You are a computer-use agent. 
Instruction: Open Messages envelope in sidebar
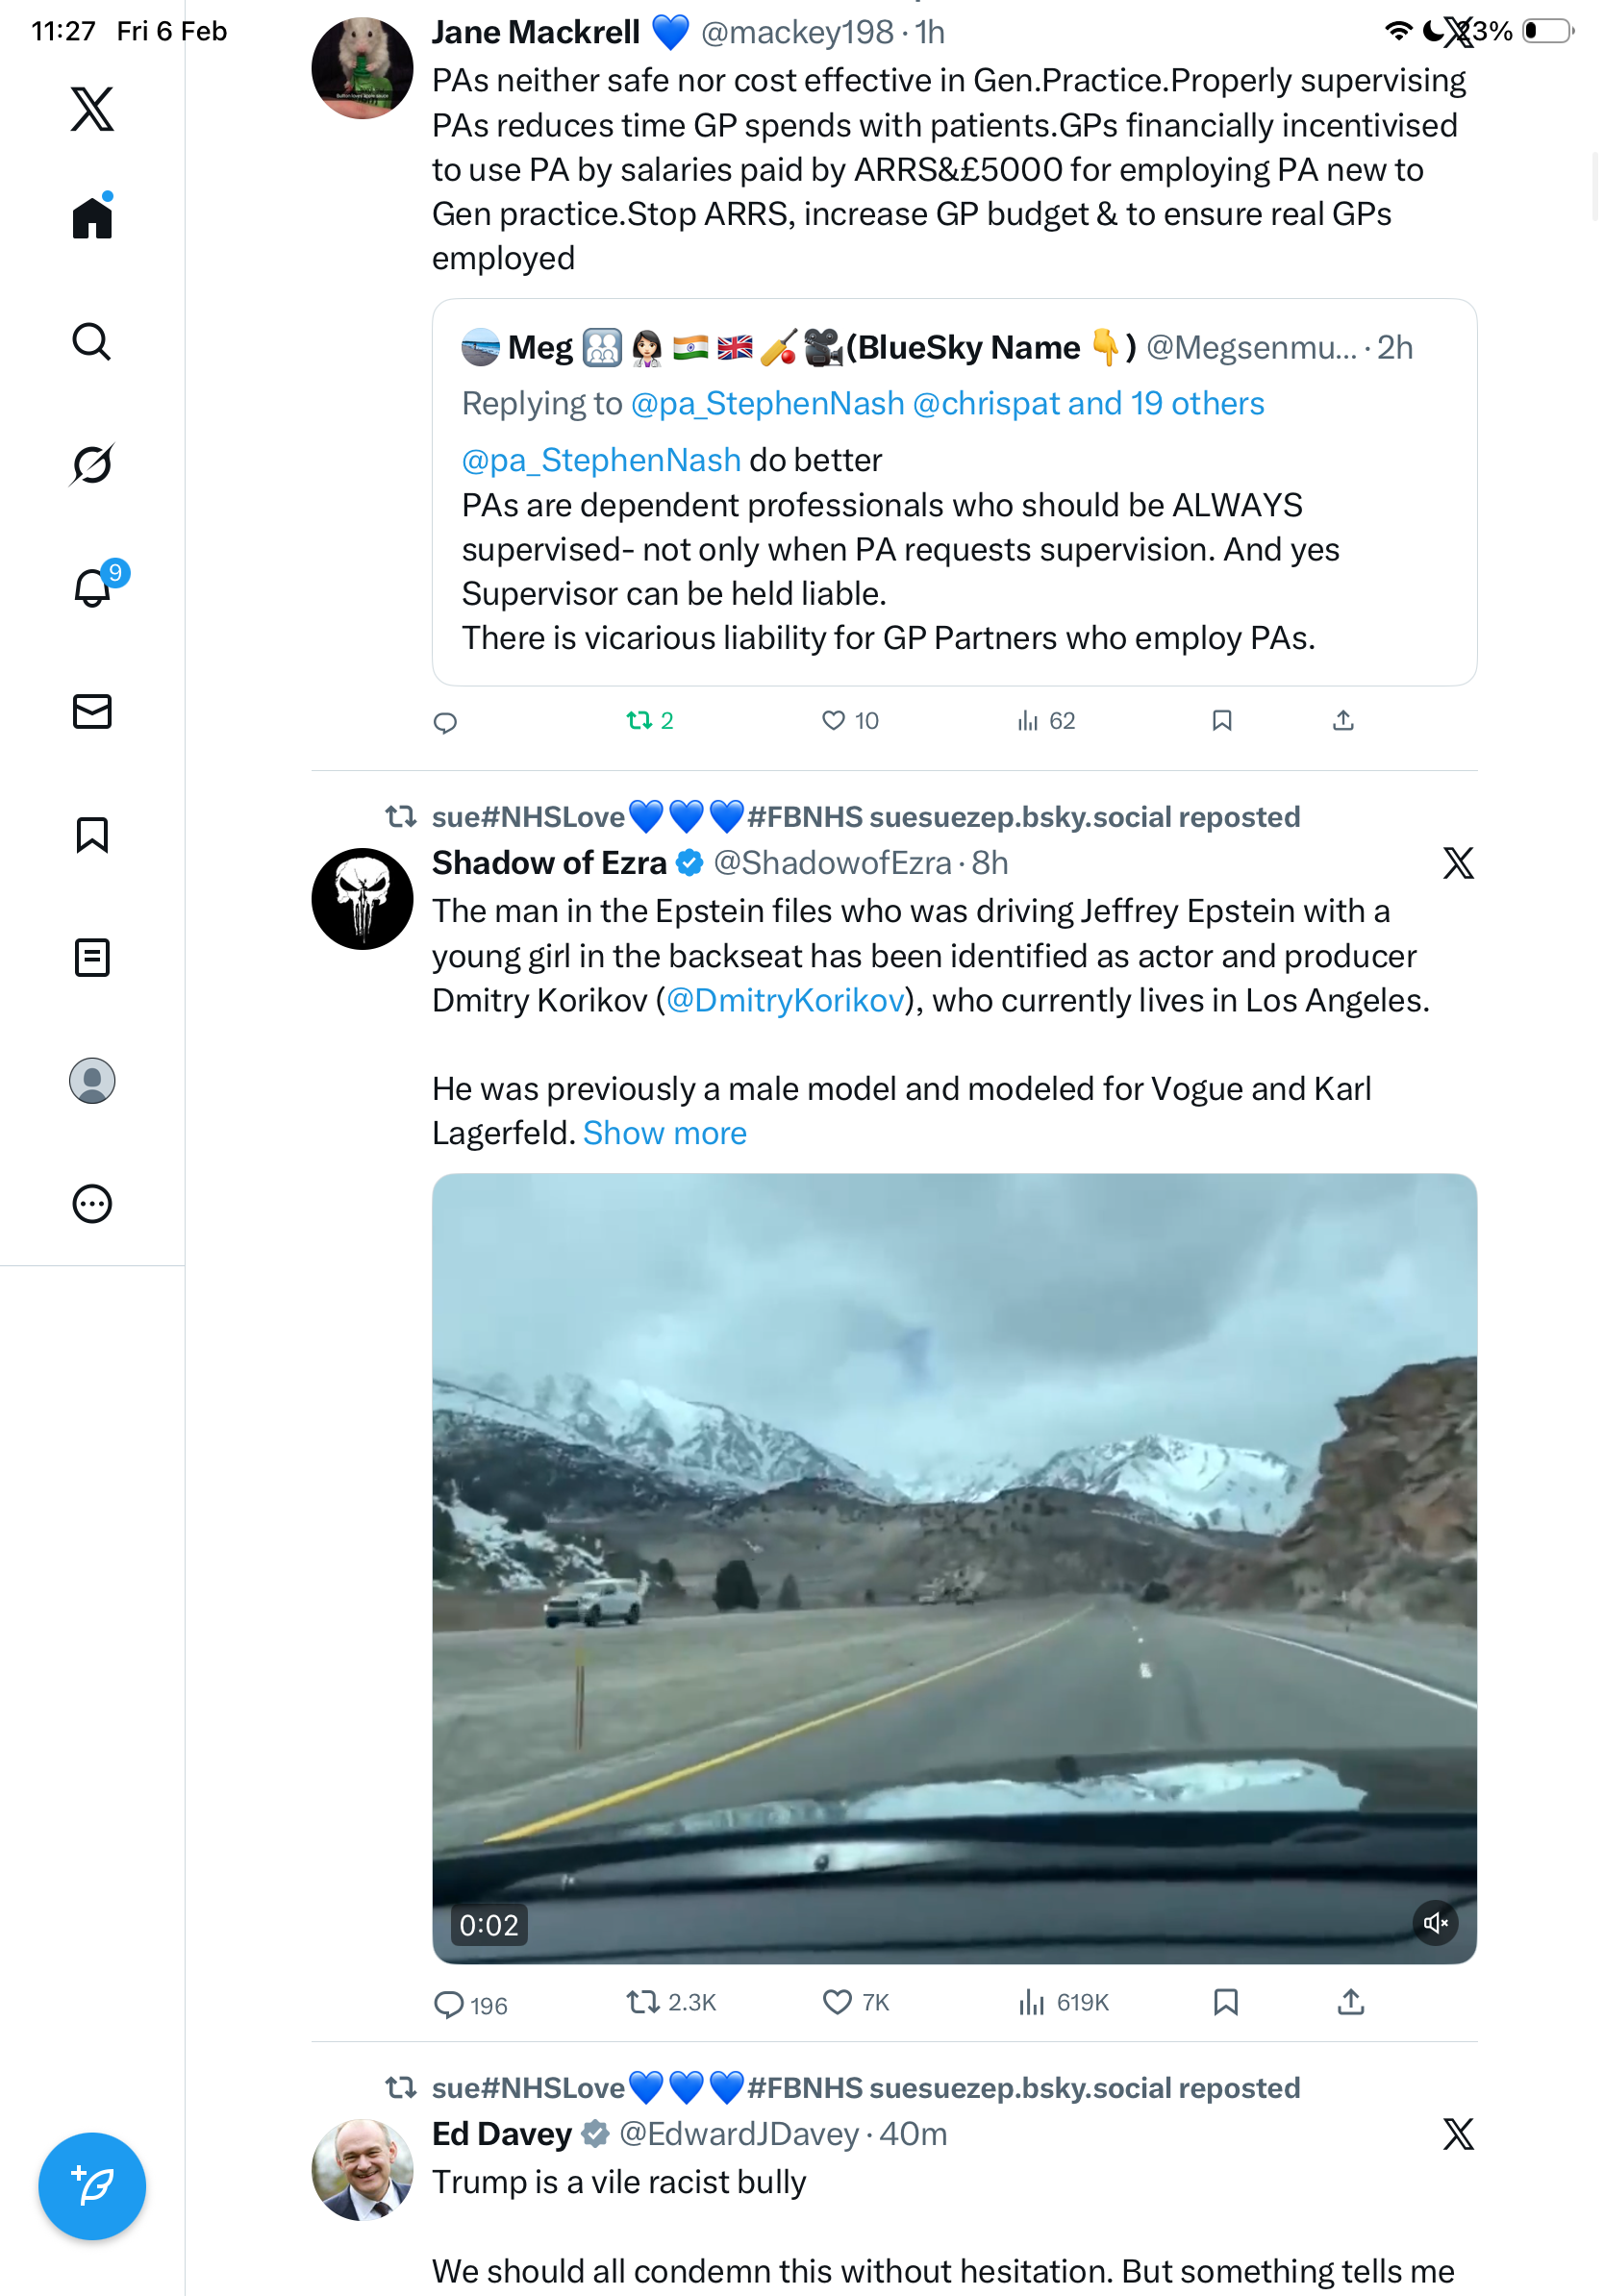pyautogui.click(x=92, y=711)
